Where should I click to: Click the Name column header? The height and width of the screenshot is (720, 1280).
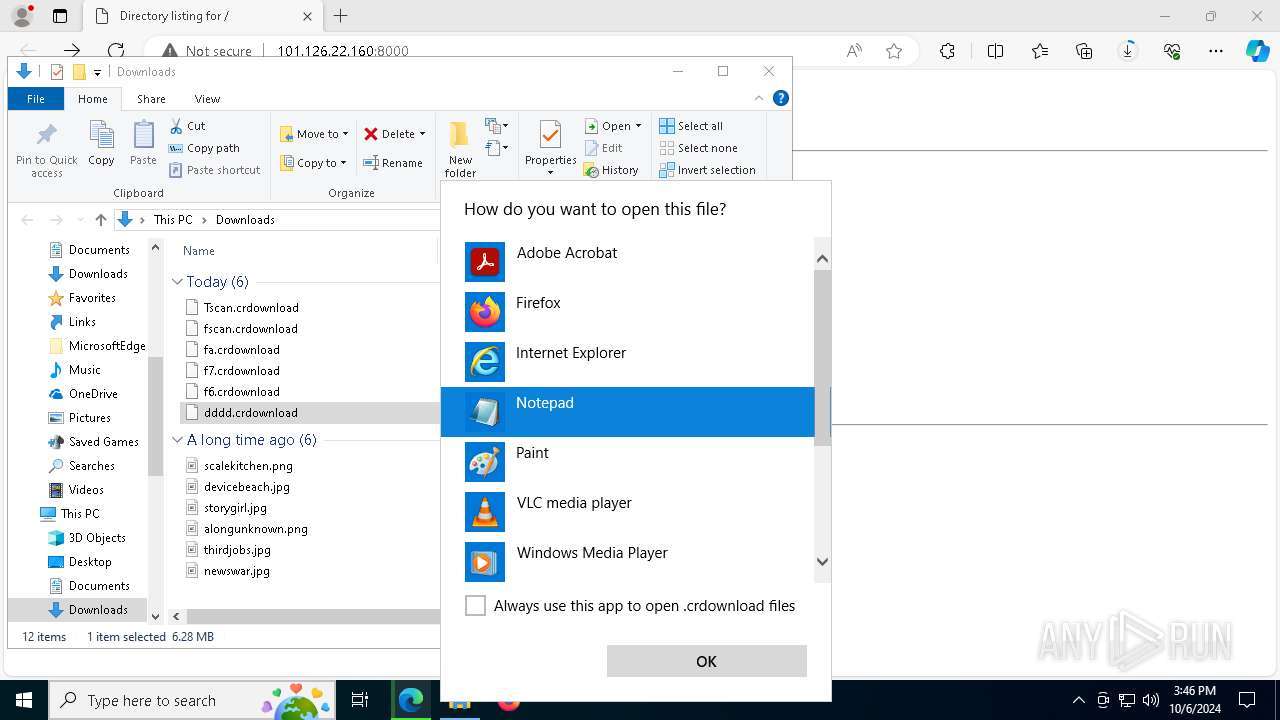click(199, 251)
